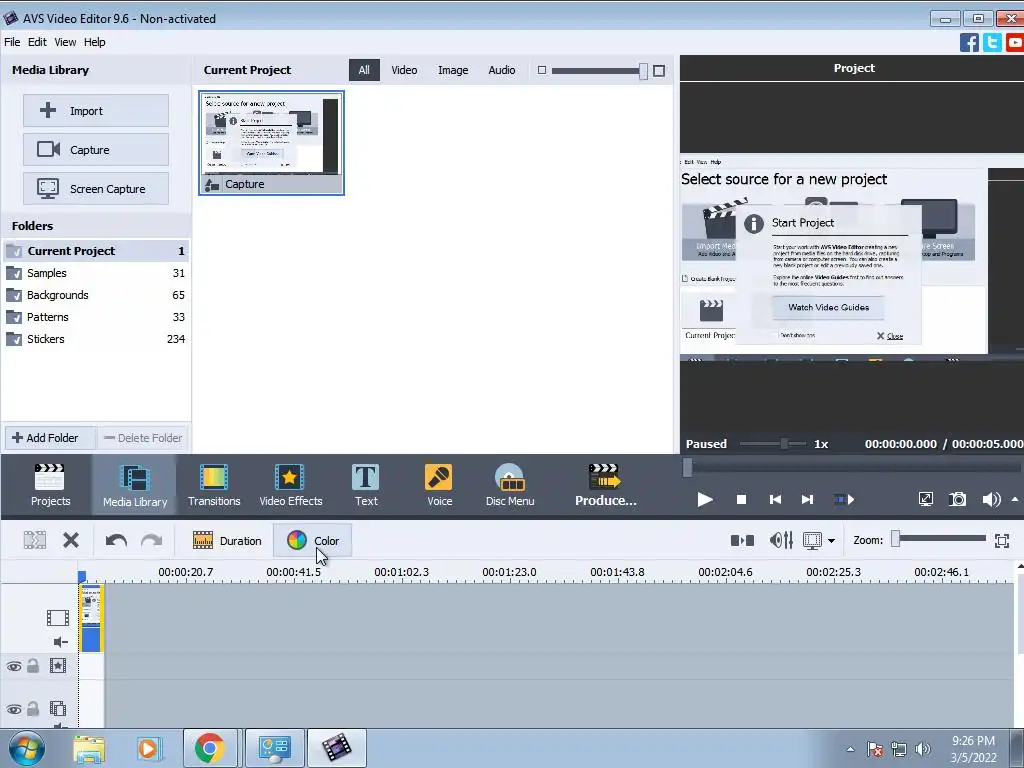The width and height of the screenshot is (1024, 768).
Task: Open Chrome from the taskbar
Action: [209, 748]
